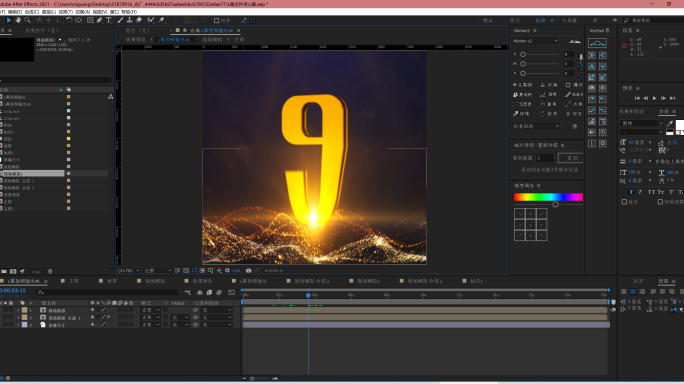Play the preview
Screen dimensions: 684x384
(654, 98)
